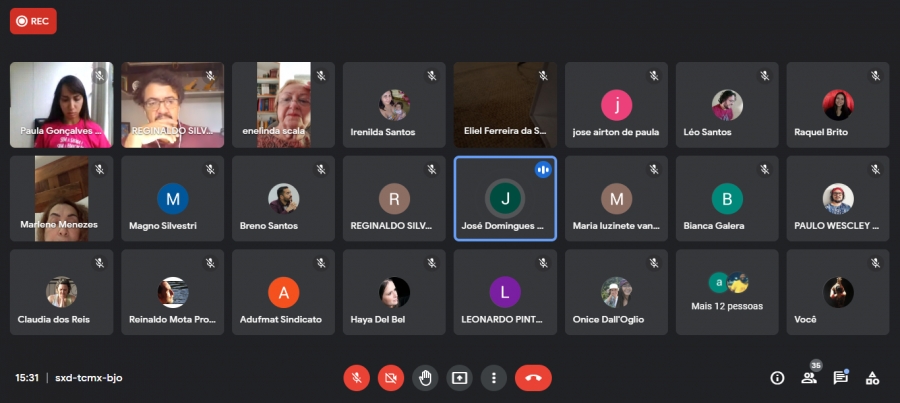Click brown R avatar of REGINALDO SILV
The width and height of the screenshot is (900, 403).
point(394,199)
